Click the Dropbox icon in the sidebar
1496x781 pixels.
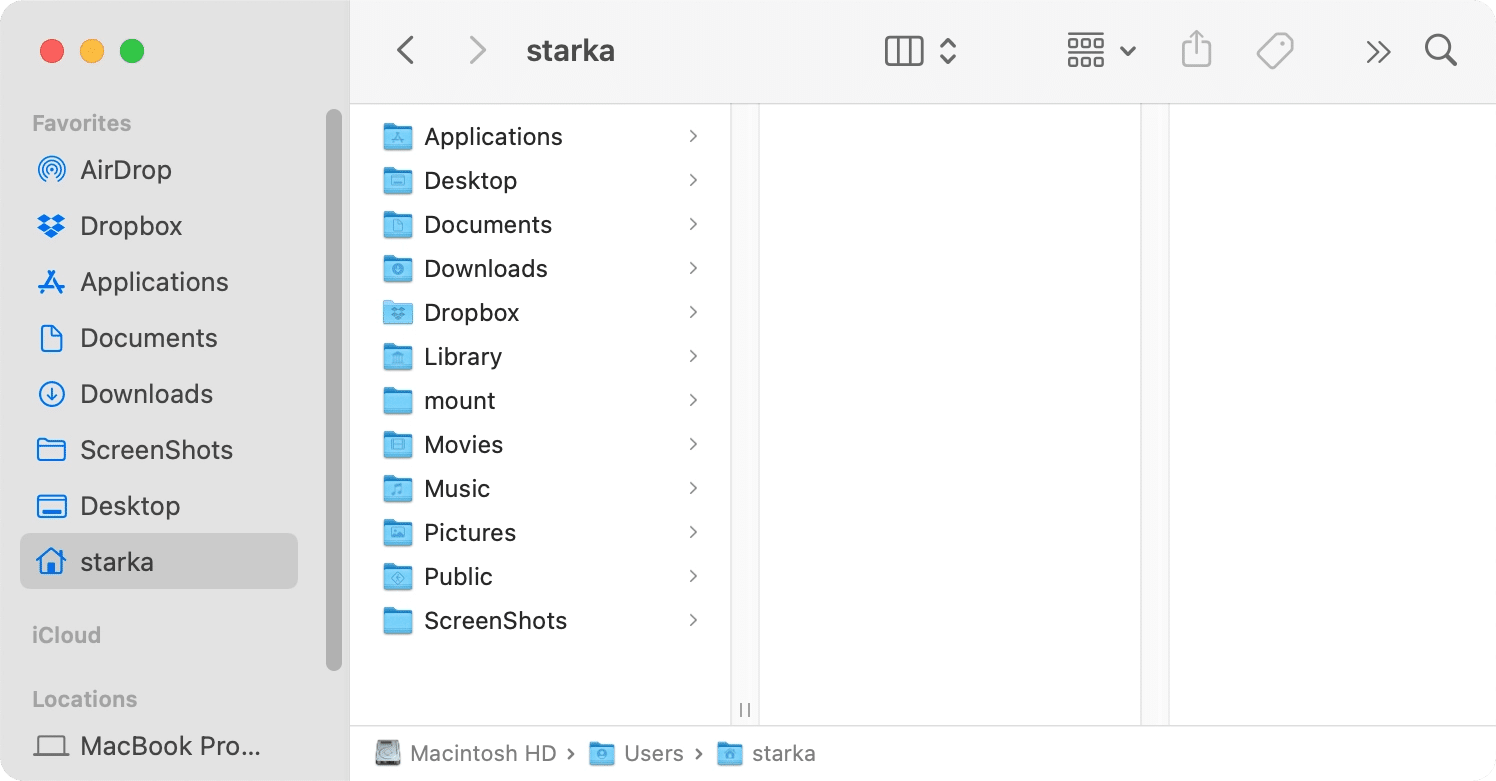click(x=50, y=225)
